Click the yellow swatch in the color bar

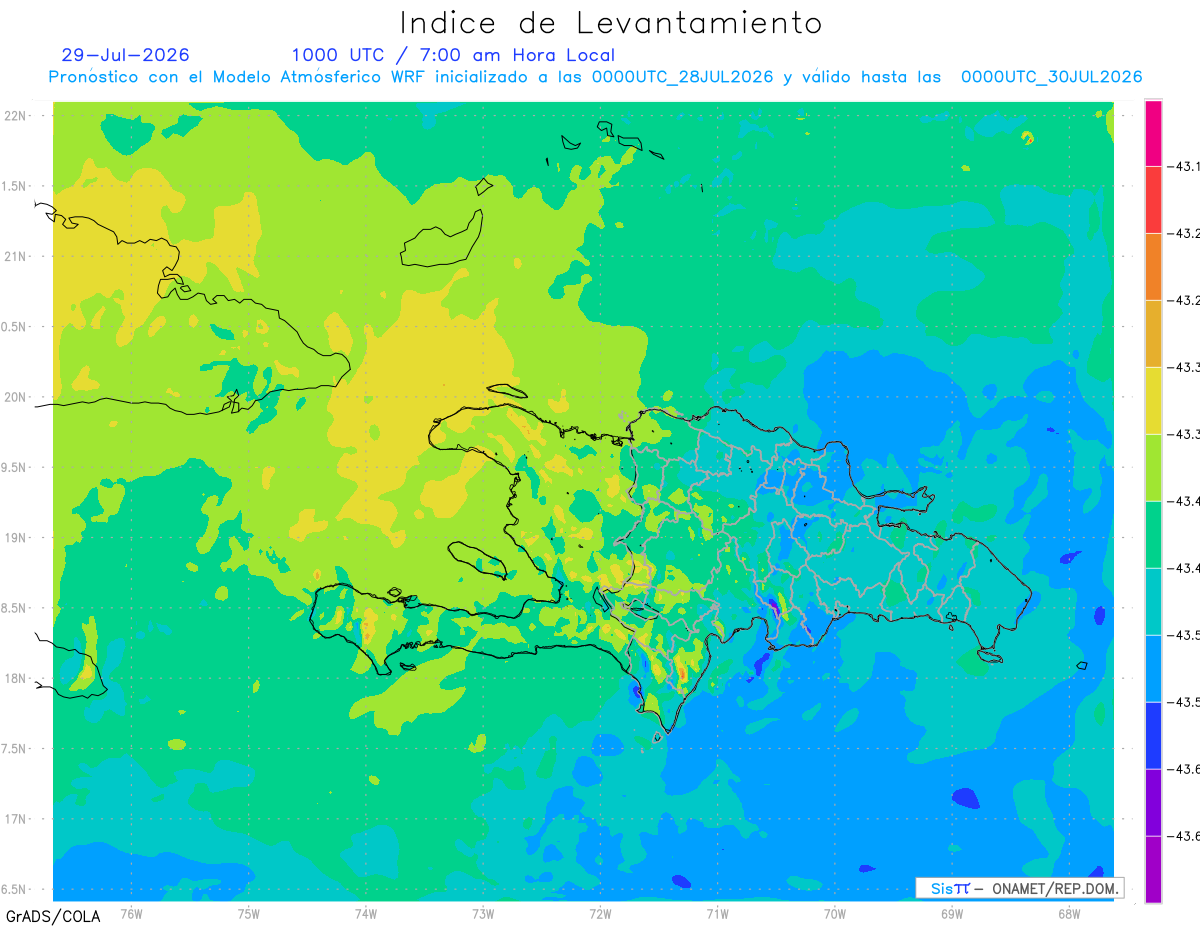coord(1153,400)
